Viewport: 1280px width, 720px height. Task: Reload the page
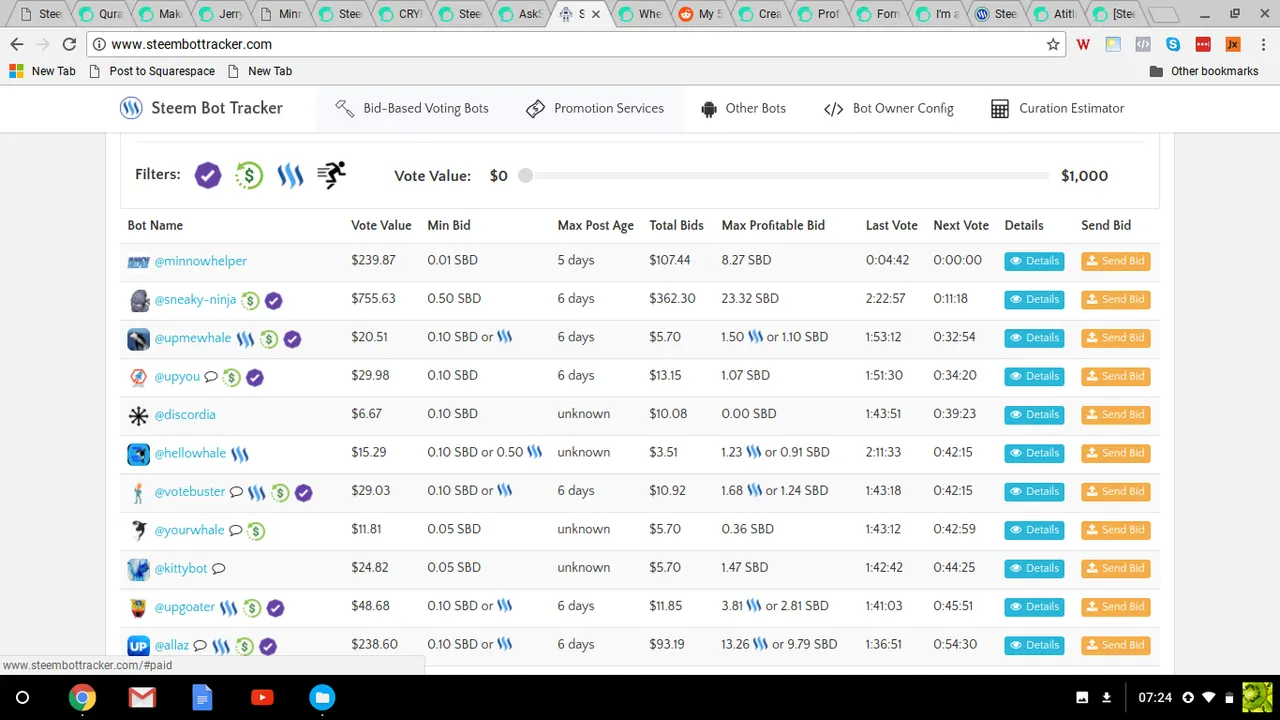(x=69, y=44)
